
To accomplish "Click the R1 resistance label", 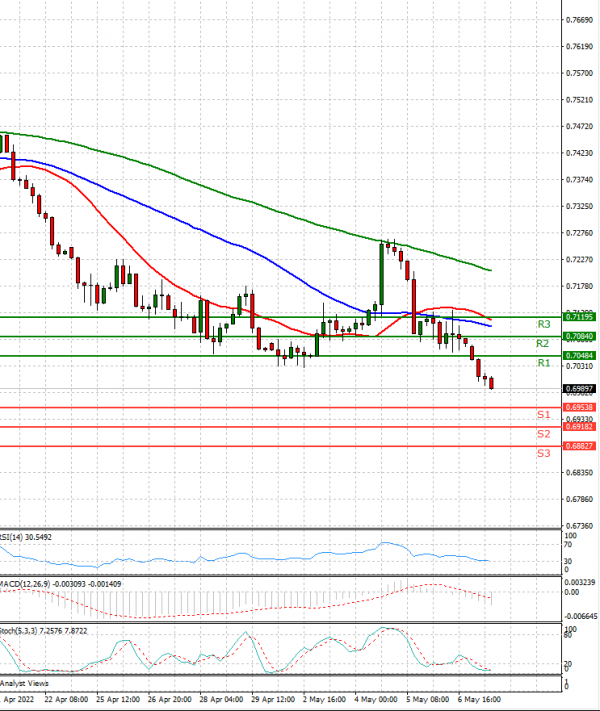I will click(543, 363).
